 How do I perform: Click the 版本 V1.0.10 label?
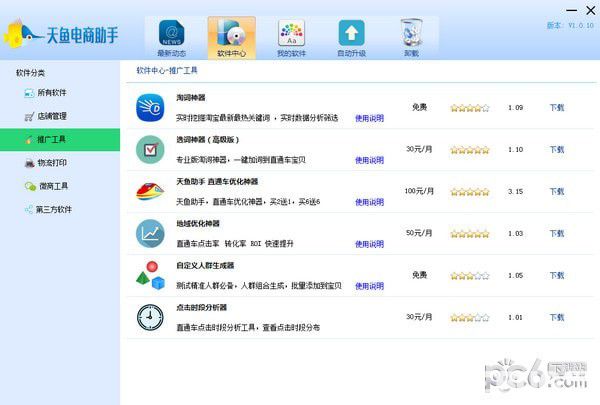(x=570, y=26)
